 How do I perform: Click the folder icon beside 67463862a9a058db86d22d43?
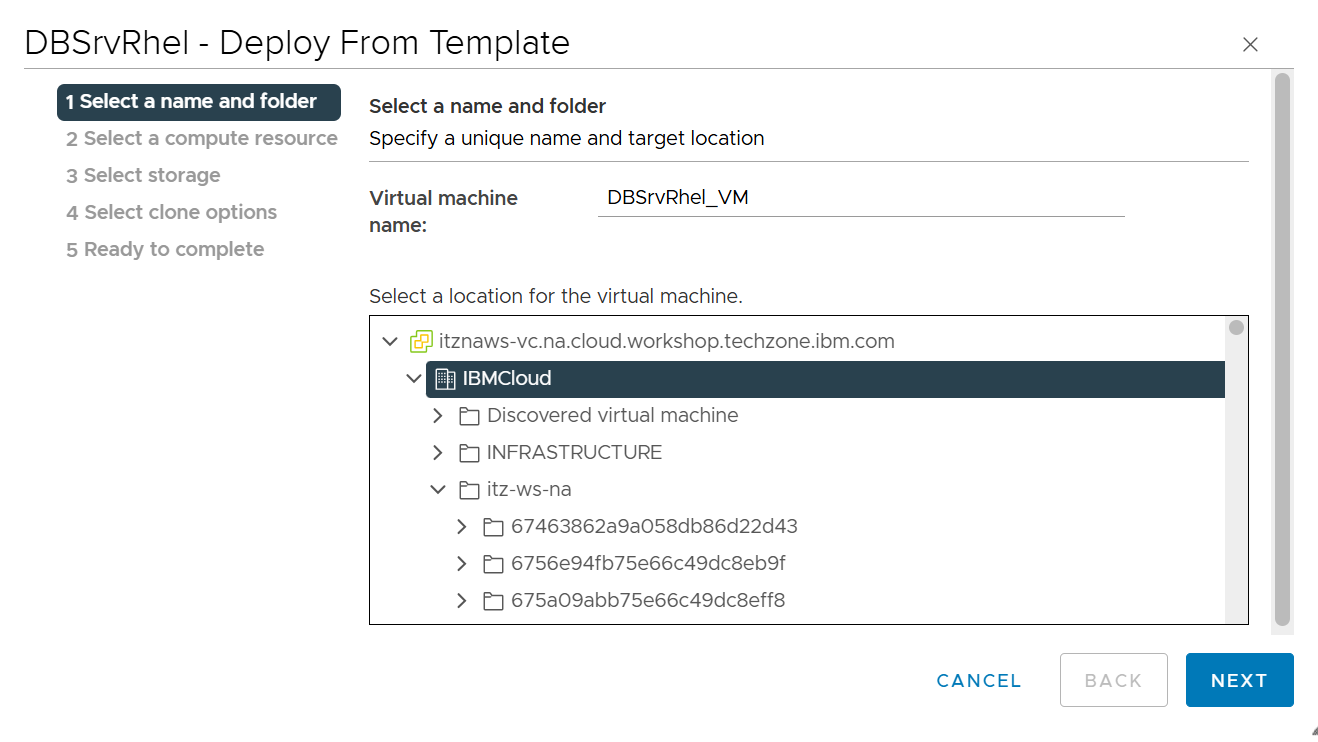(x=493, y=526)
